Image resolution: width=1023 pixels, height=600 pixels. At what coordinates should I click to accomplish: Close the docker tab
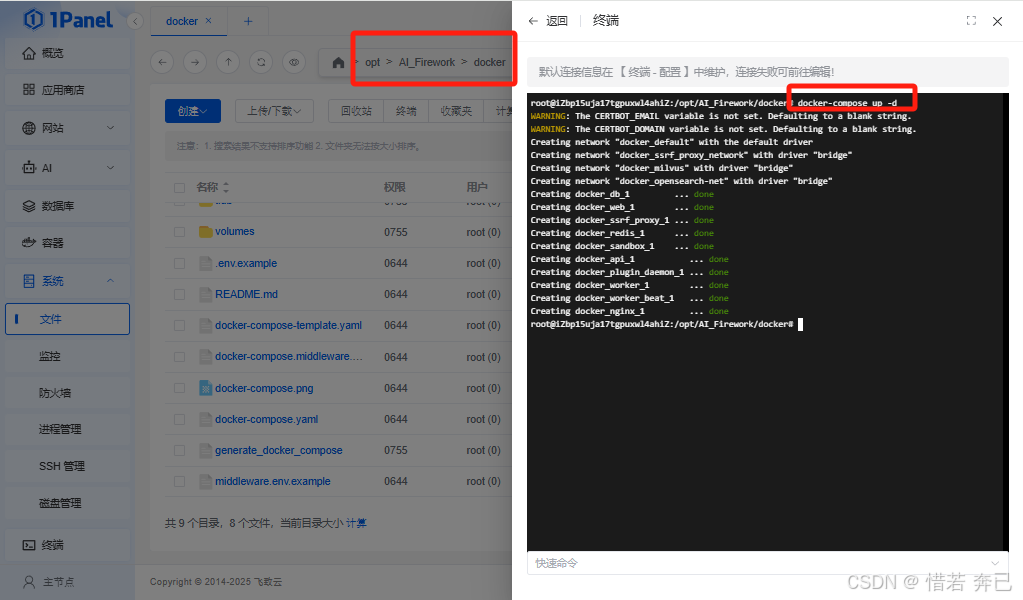tap(209, 21)
